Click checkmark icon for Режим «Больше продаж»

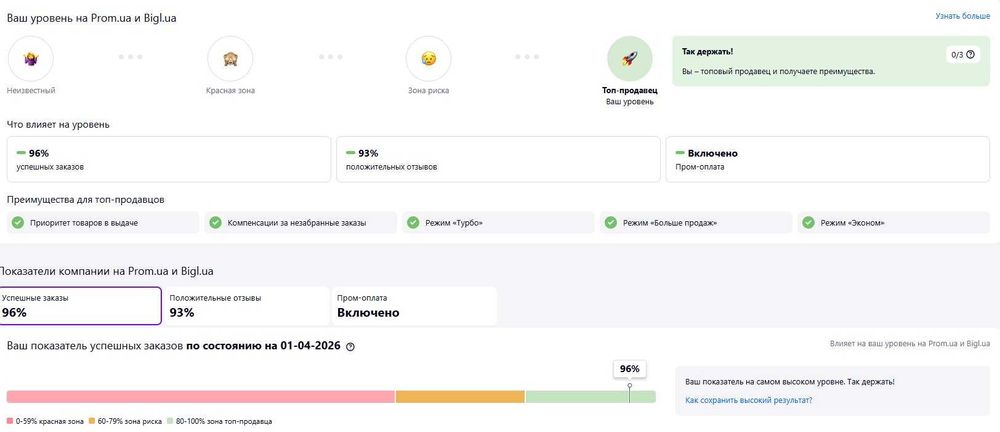coord(611,223)
